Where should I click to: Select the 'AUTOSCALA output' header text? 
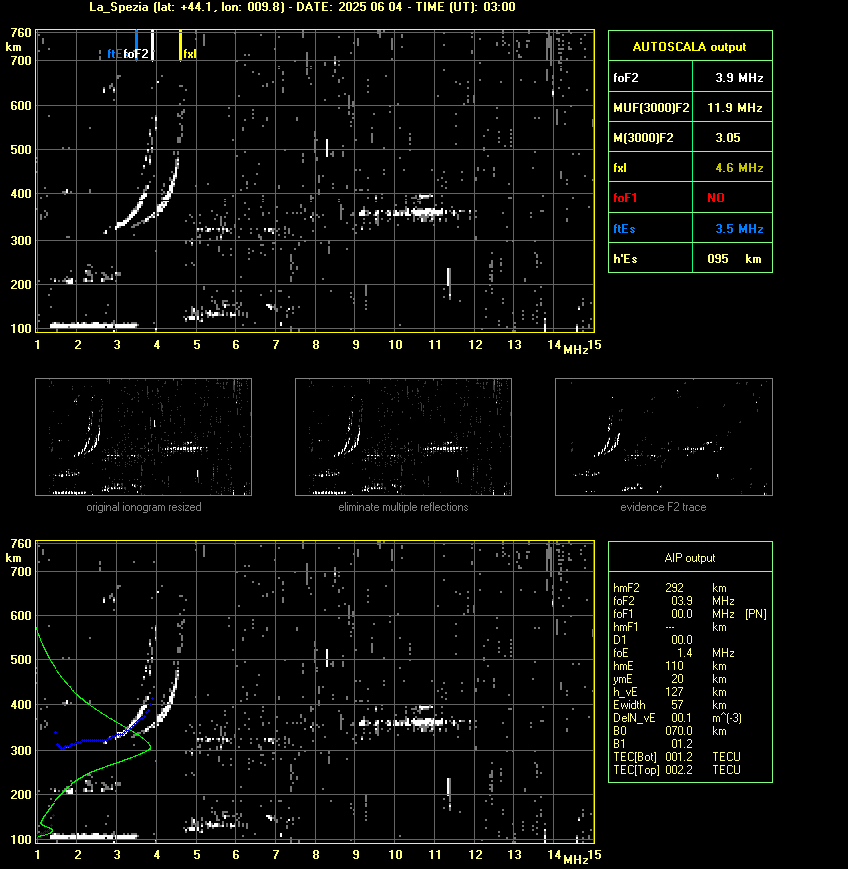point(689,47)
